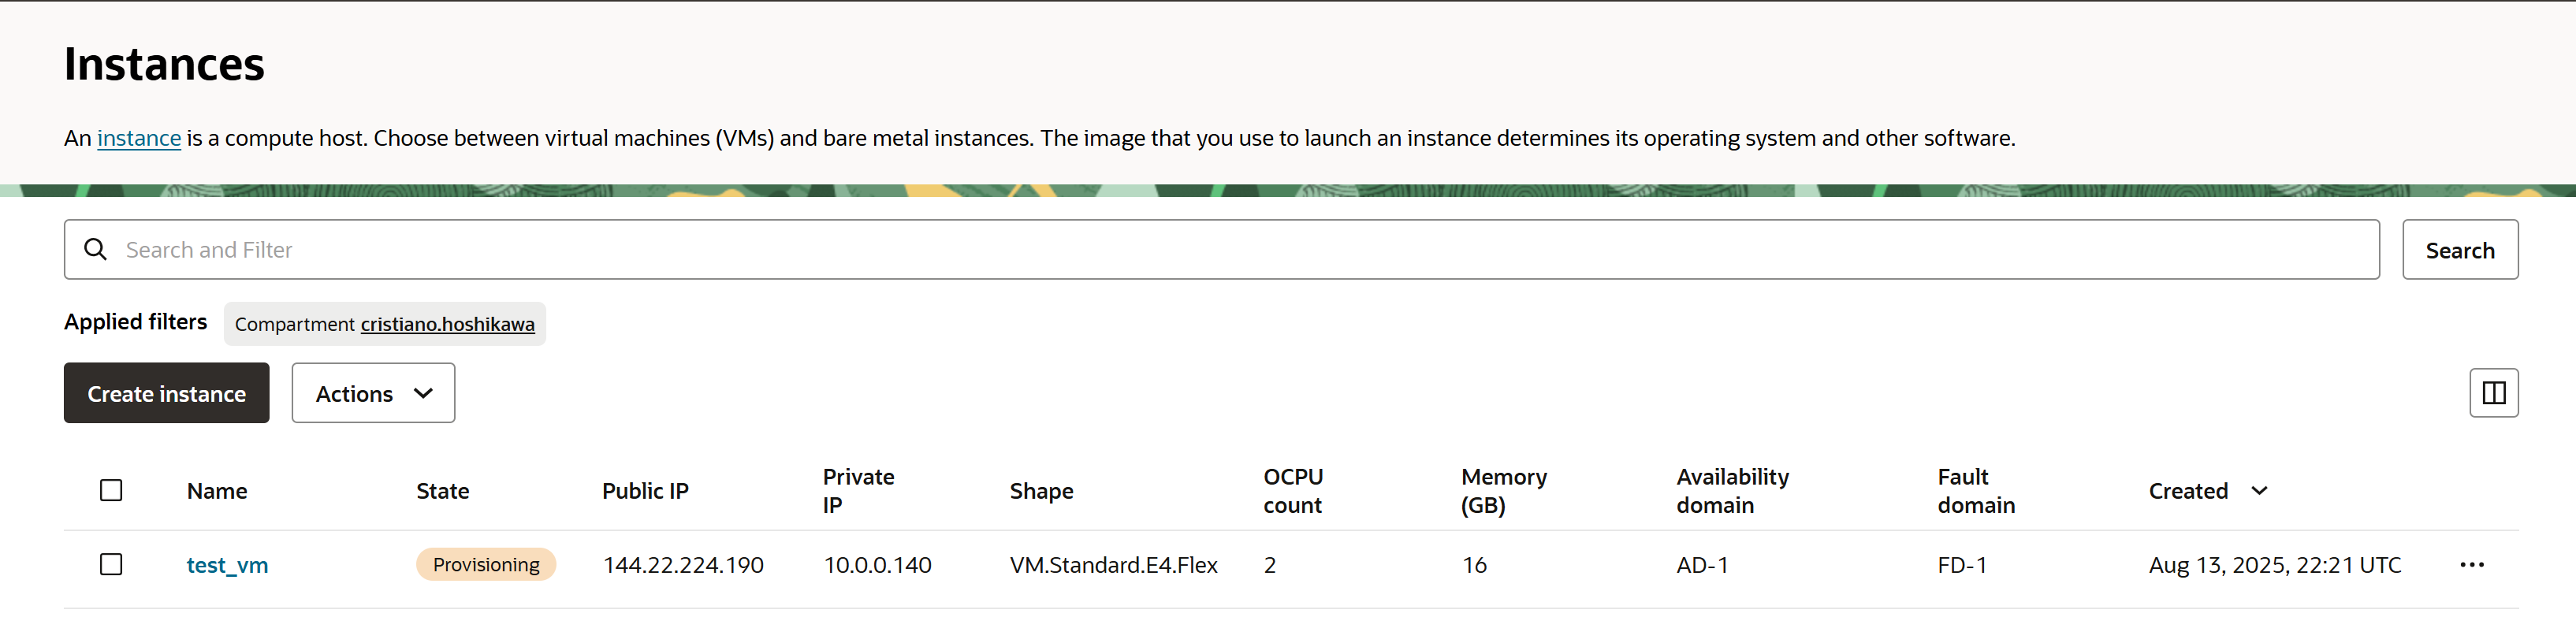
Task: Sort by the Name column header
Action: click(x=217, y=491)
